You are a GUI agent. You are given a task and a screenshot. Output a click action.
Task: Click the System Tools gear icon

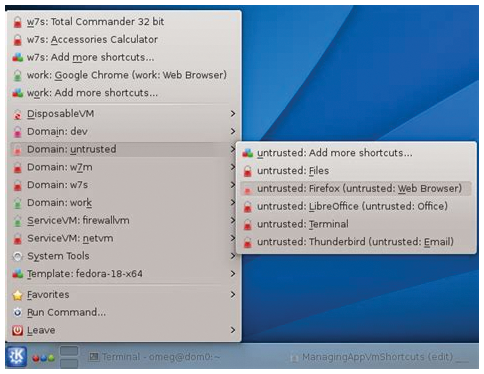17,256
